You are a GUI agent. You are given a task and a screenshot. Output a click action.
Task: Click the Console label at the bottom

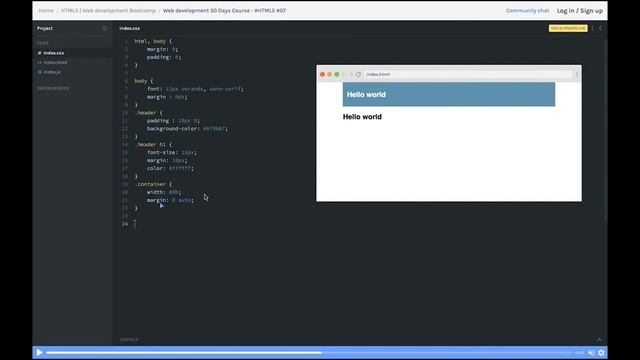(129, 340)
